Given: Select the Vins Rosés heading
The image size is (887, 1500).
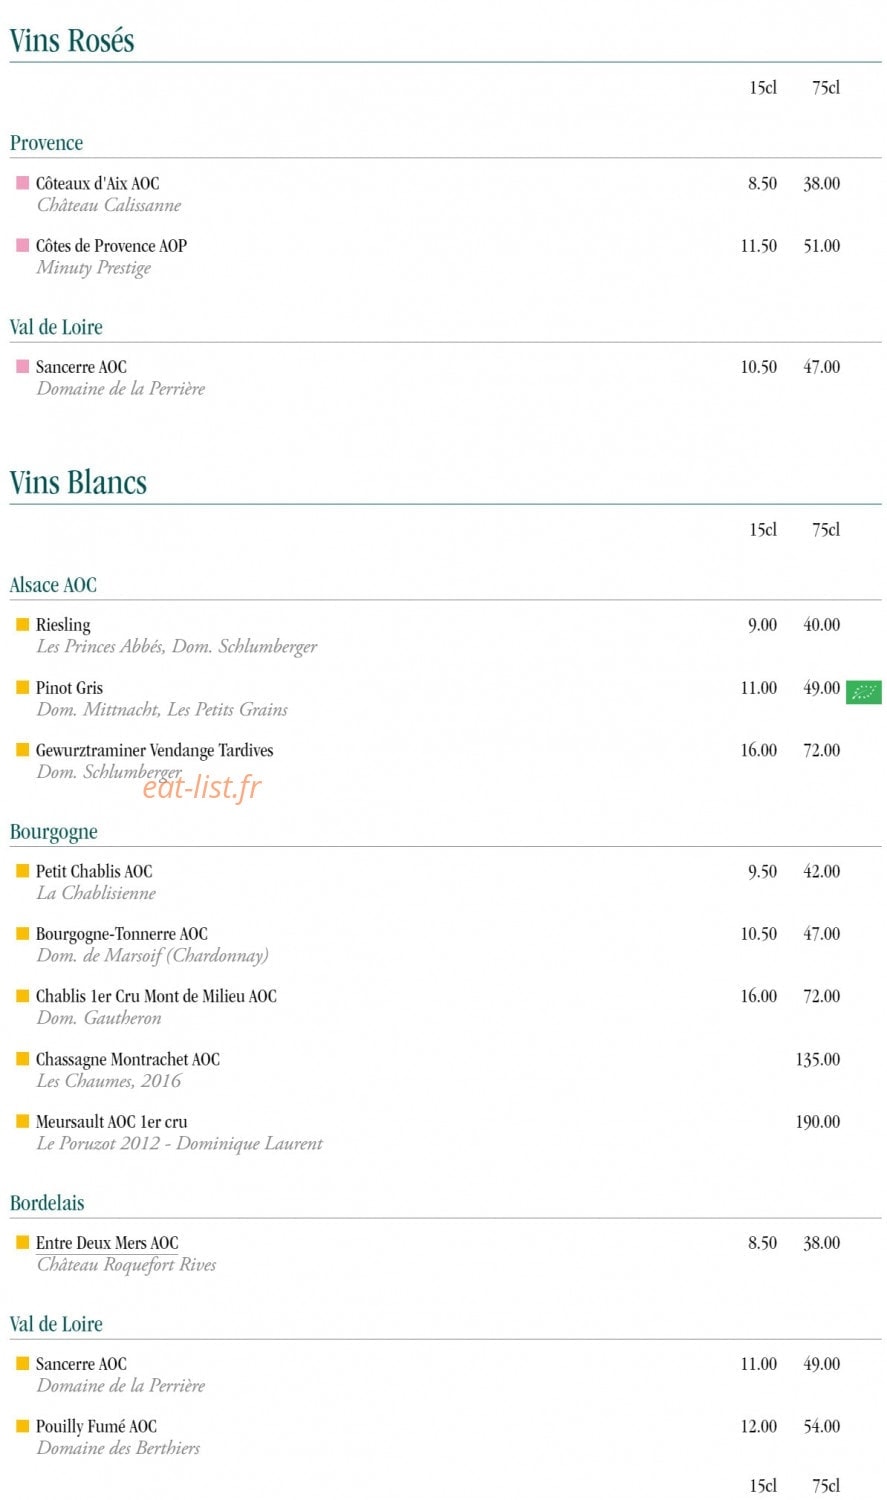Looking at the screenshot, I should tap(72, 40).
